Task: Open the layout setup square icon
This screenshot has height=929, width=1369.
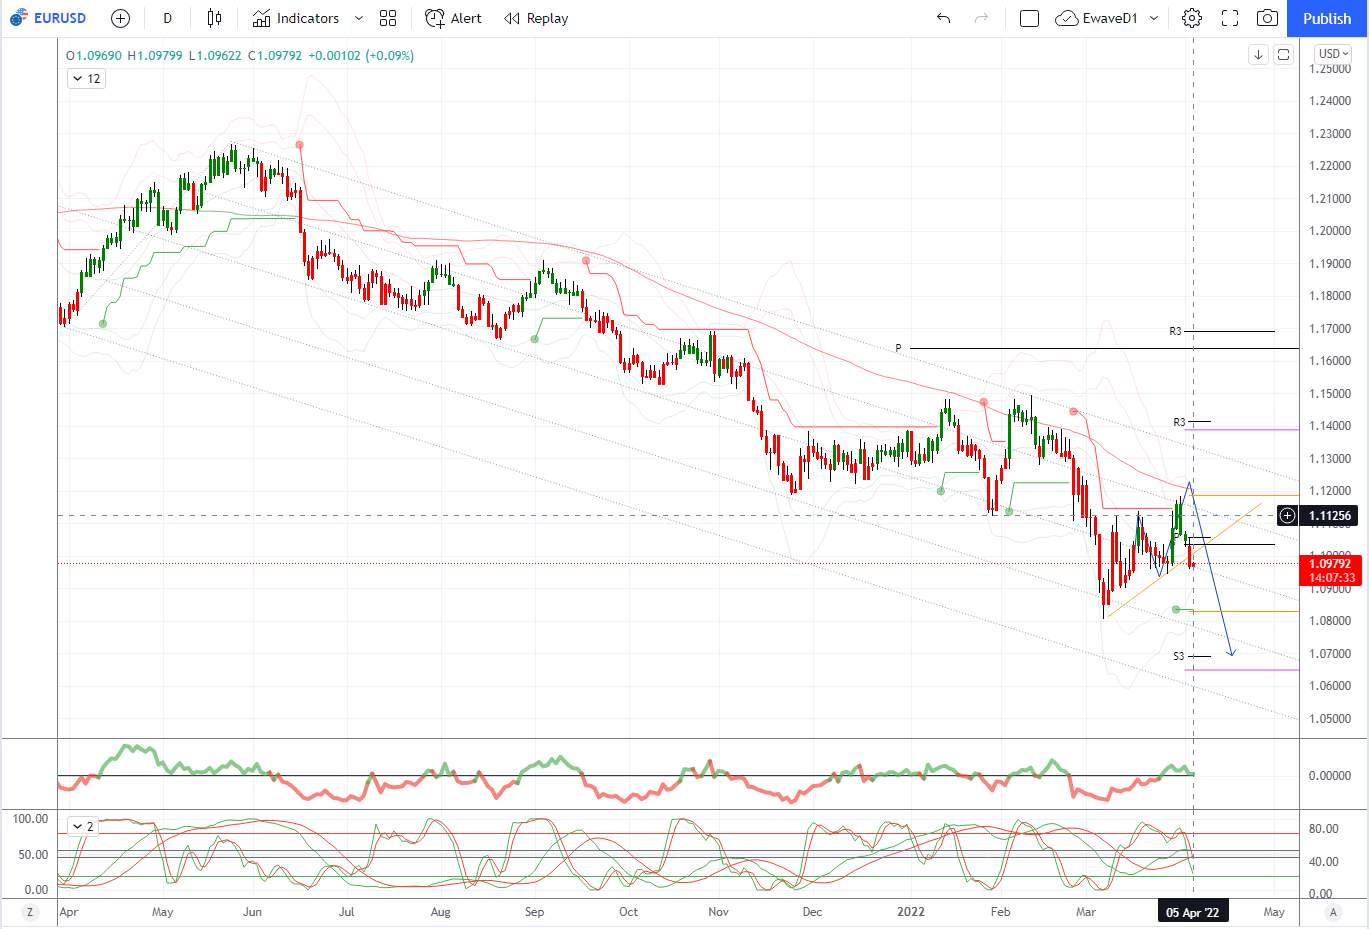Action: (1029, 18)
